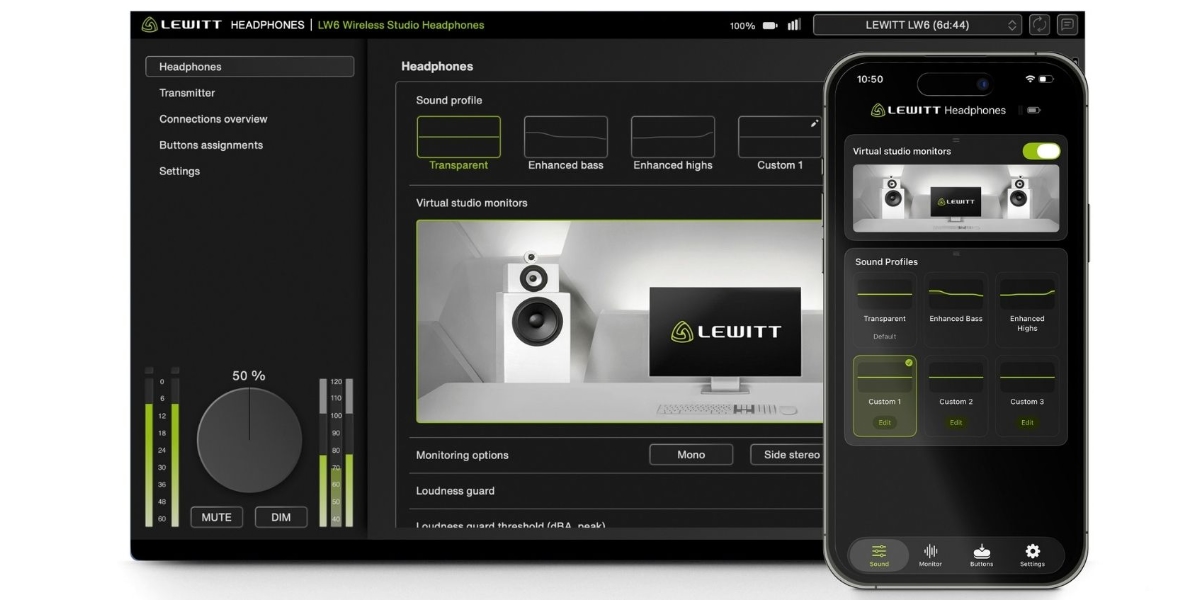Click the sync refresh icon in the desktop header

(1039, 25)
